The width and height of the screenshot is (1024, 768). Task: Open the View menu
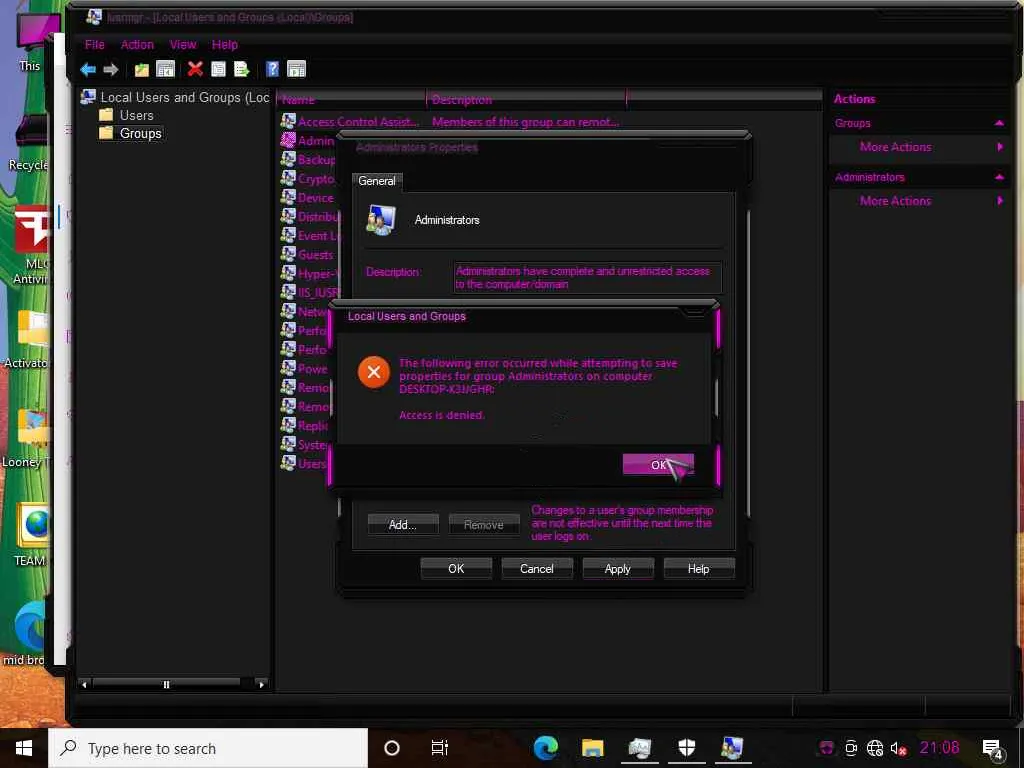click(x=183, y=44)
